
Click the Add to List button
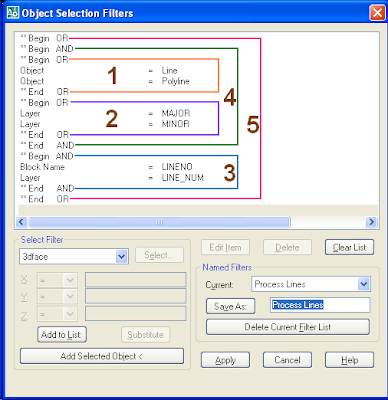click(x=62, y=334)
